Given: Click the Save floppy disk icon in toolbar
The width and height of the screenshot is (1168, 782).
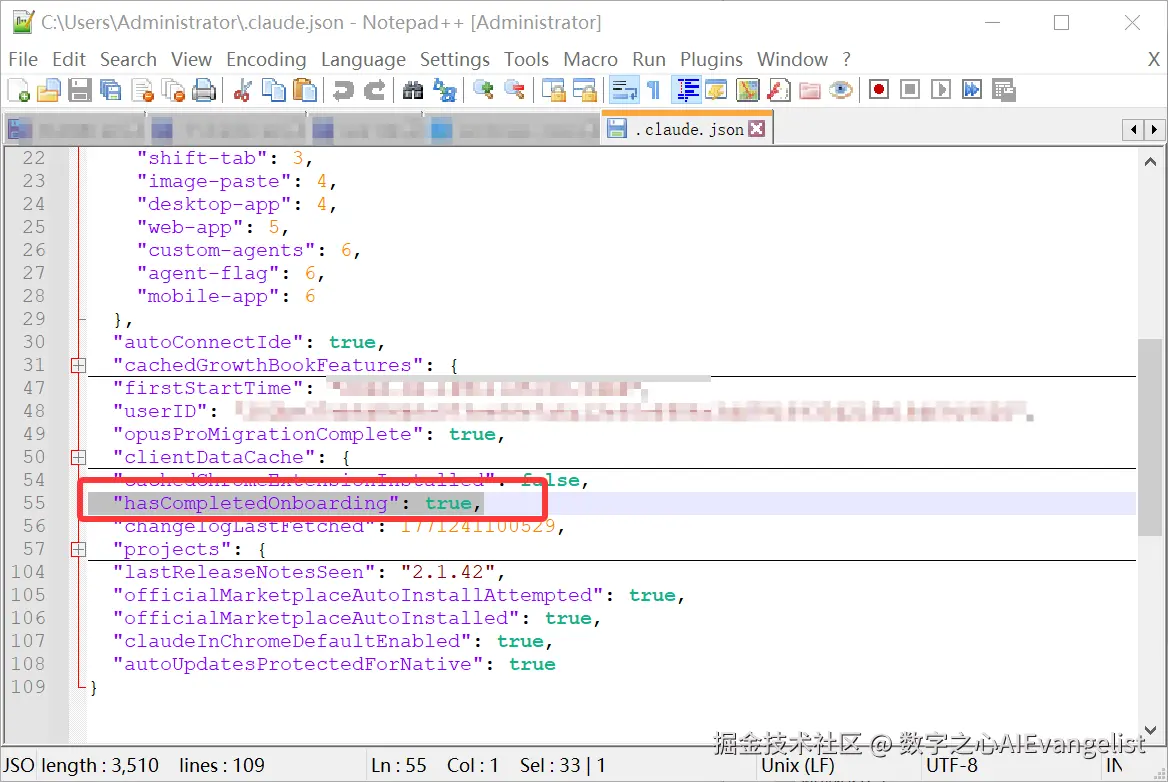Looking at the screenshot, I should (80, 90).
